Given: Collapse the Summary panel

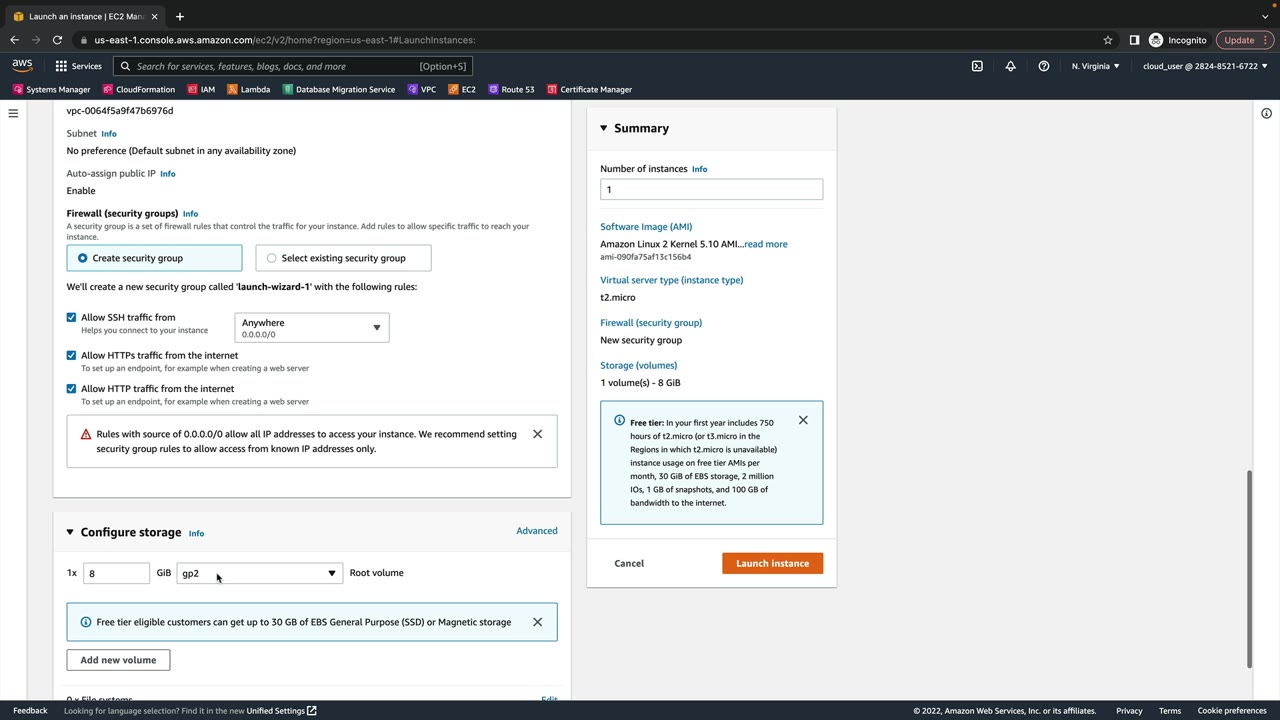Looking at the screenshot, I should (x=603, y=128).
